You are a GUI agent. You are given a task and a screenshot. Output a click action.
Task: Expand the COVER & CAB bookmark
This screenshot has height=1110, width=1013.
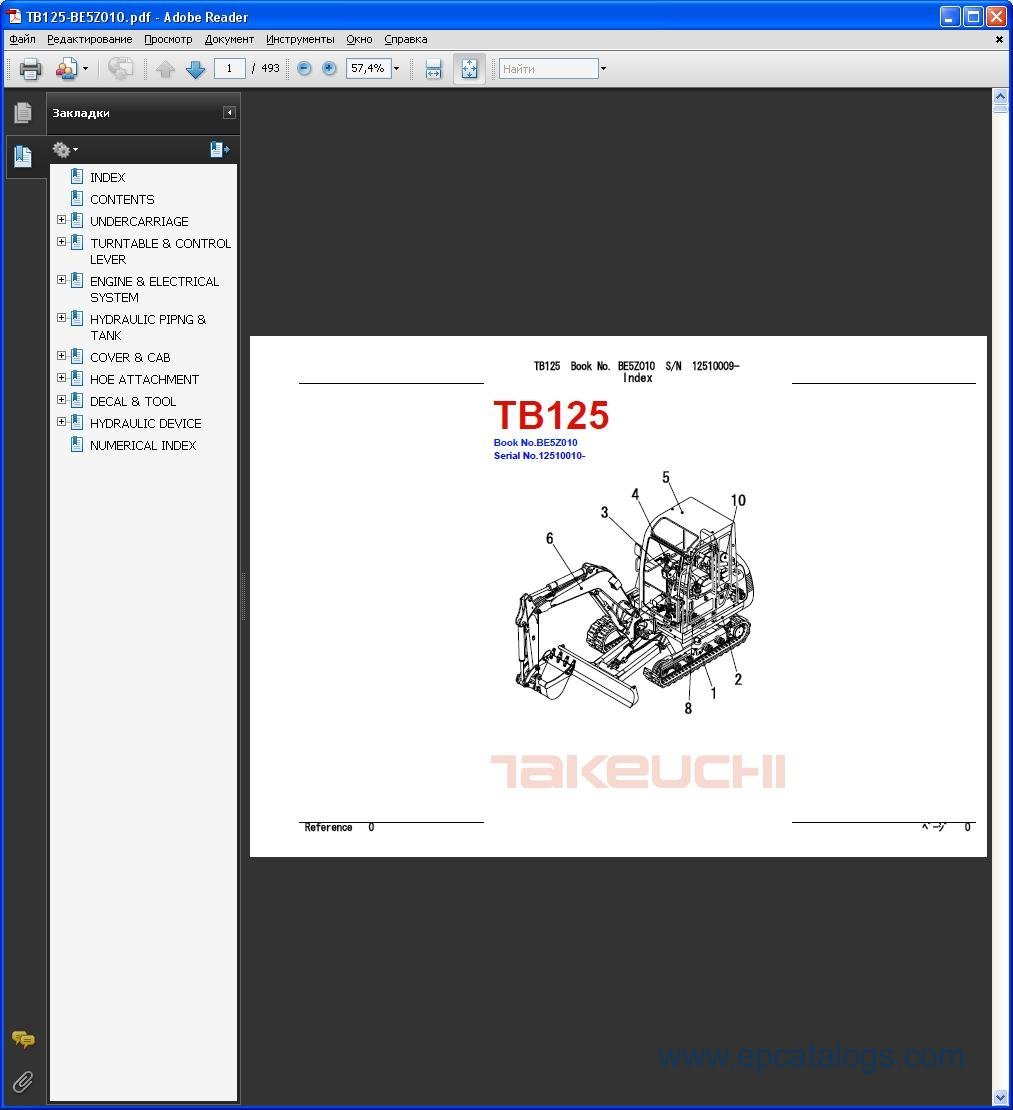(x=62, y=356)
